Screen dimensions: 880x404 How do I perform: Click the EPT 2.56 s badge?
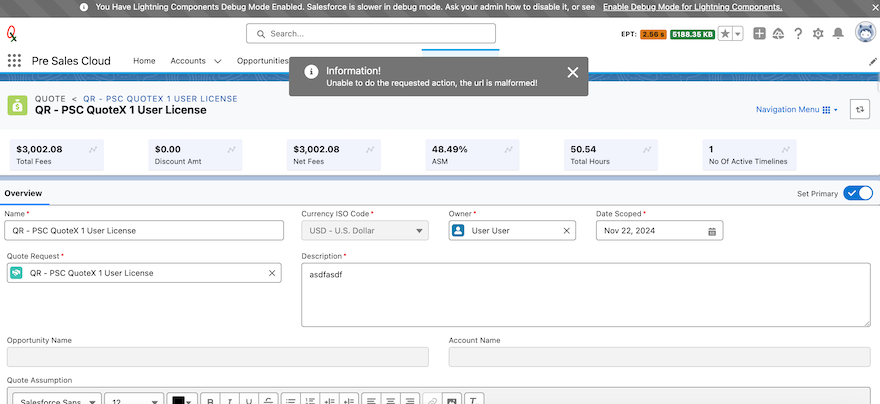pos(653,34)
